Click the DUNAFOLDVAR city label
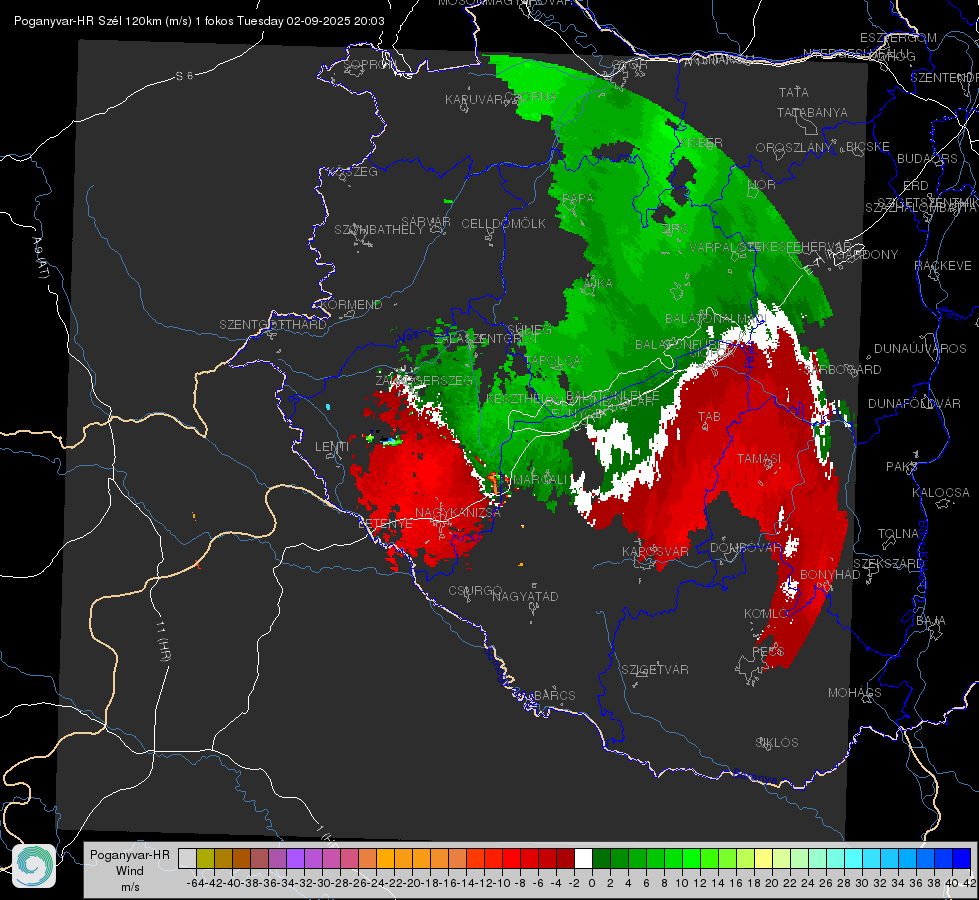 (914, 404)
